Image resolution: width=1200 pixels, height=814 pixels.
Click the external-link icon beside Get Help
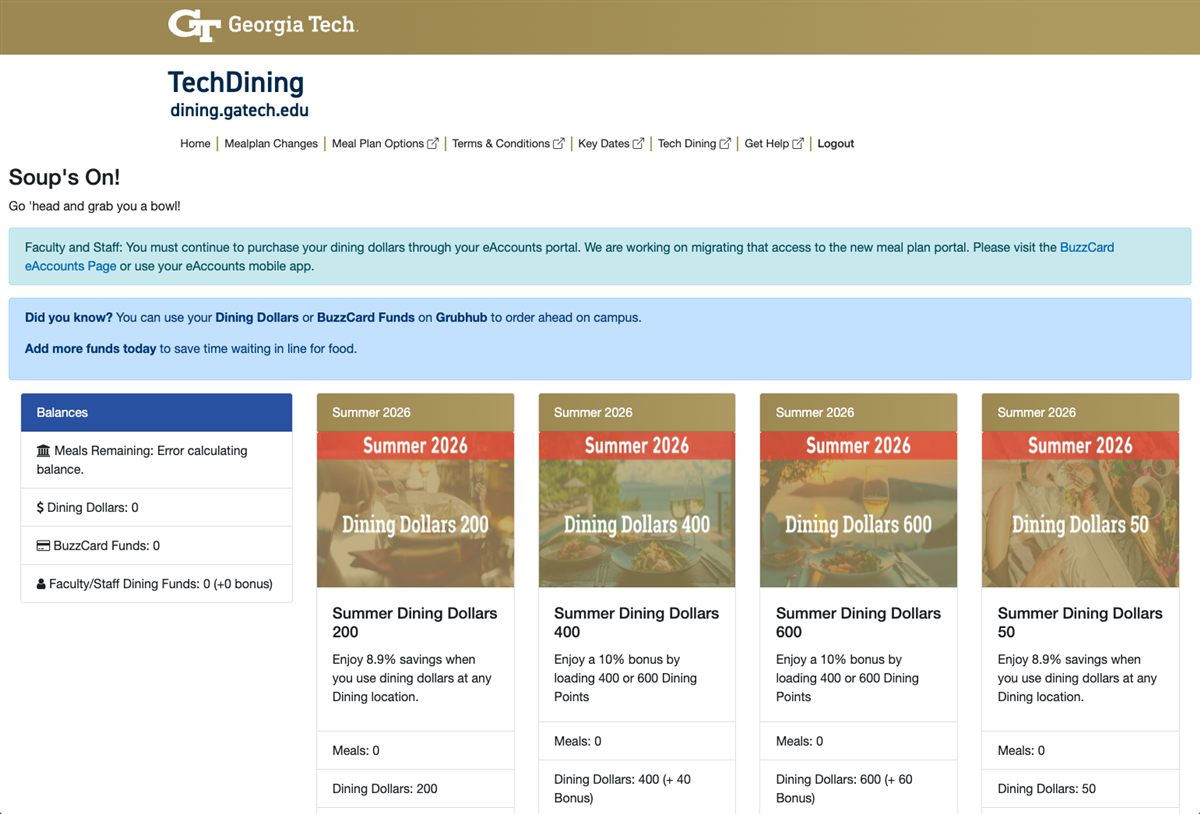(798, 144)
